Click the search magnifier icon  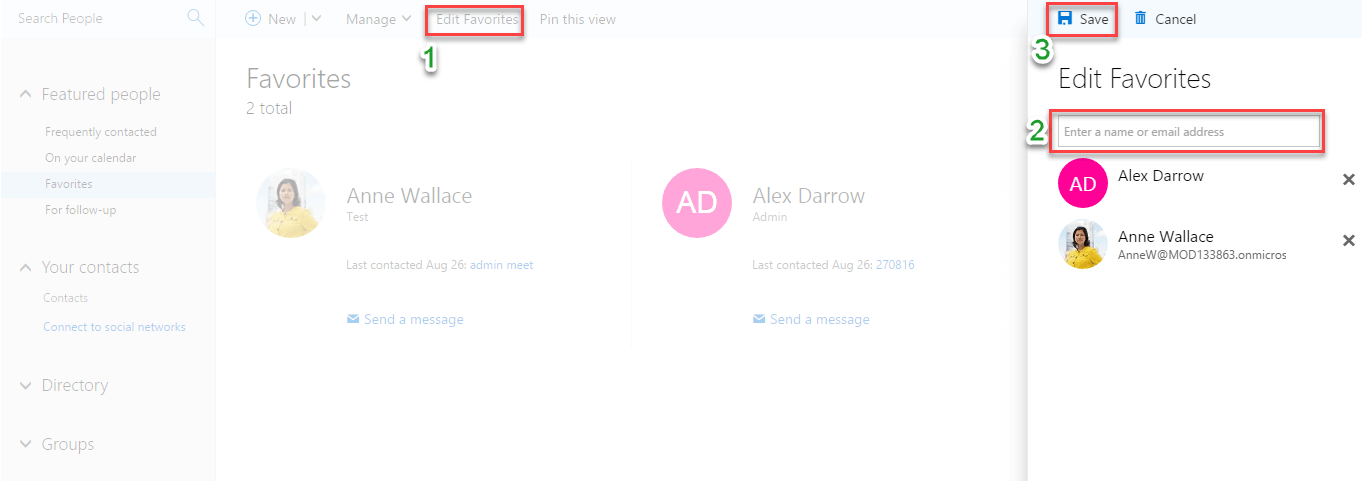coord(195,18)
